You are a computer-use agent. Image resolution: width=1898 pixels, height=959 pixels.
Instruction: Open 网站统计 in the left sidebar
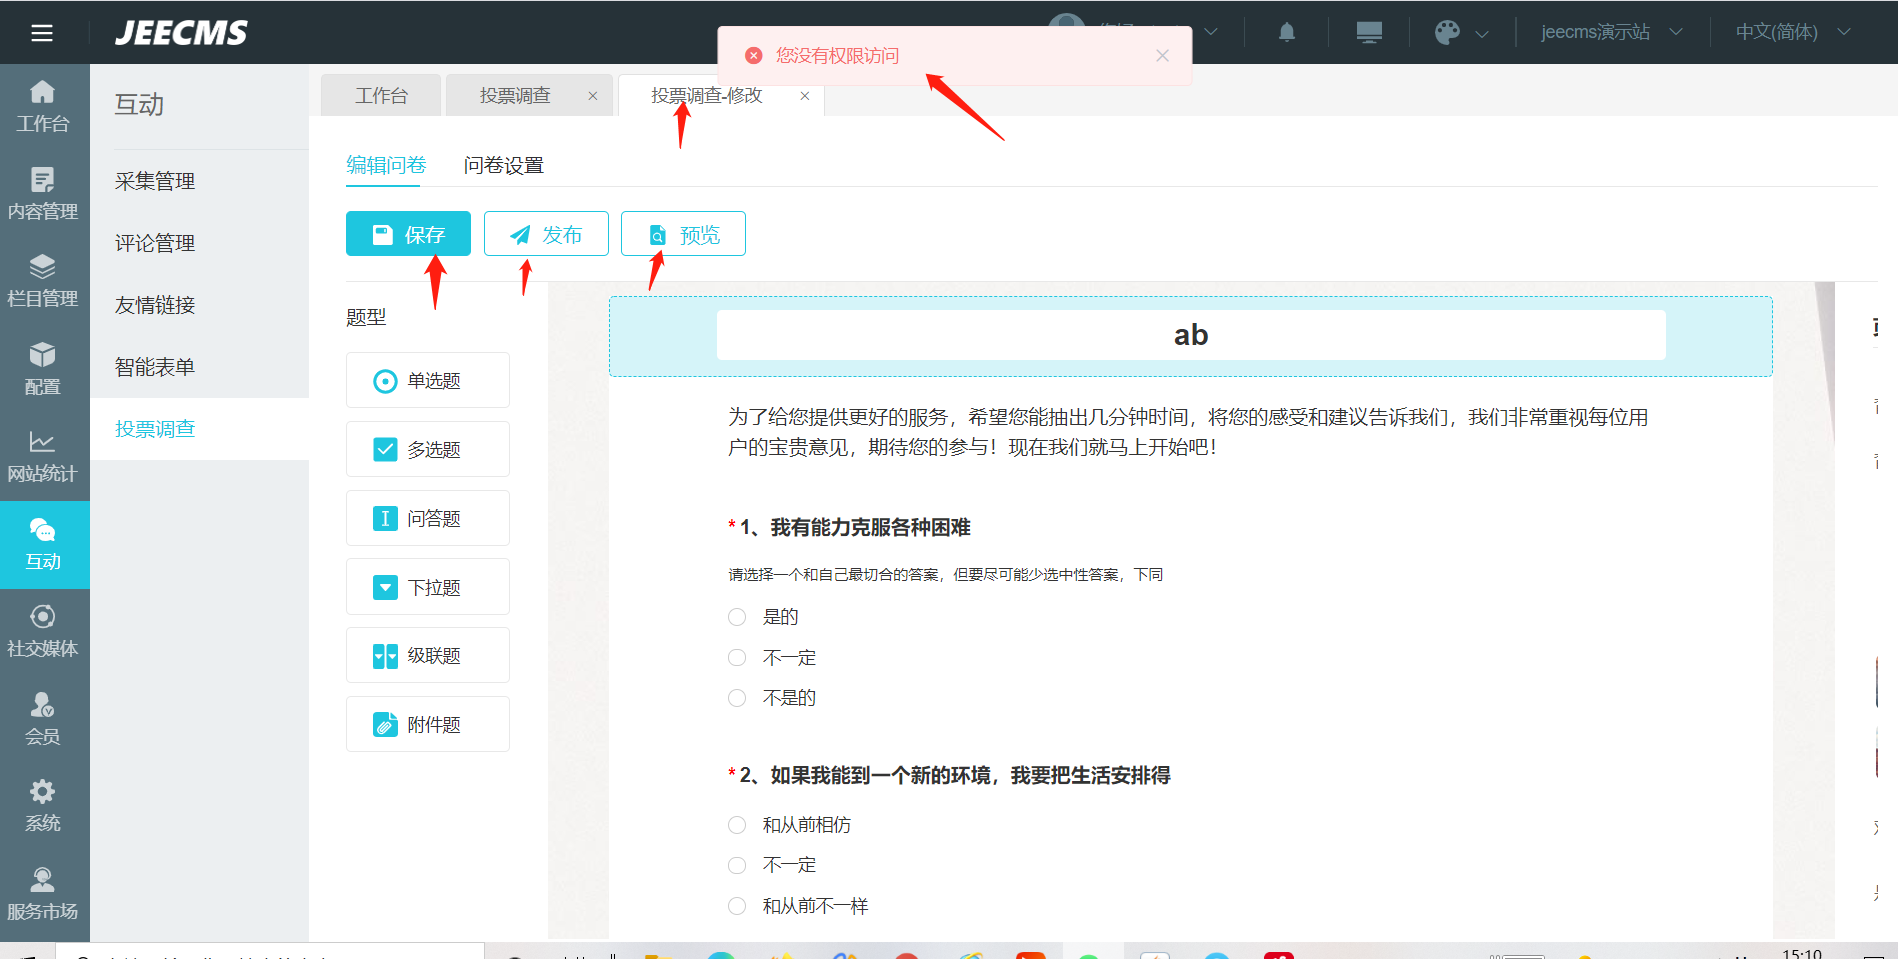43,457
